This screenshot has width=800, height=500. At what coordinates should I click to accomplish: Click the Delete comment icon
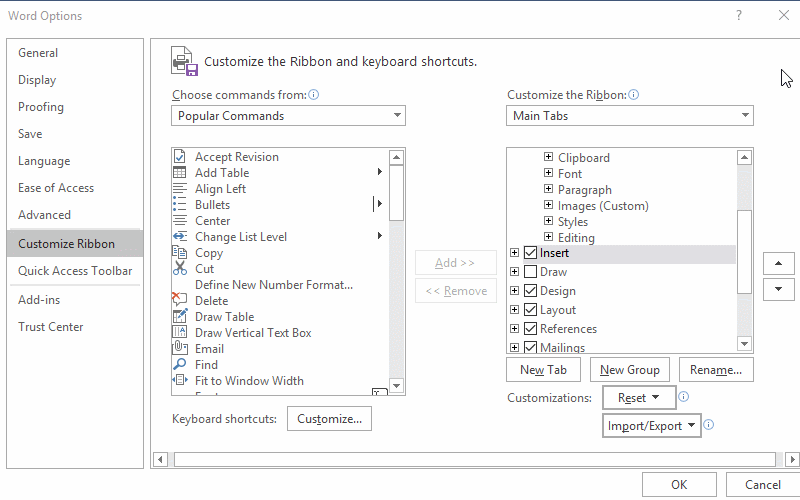180,299
